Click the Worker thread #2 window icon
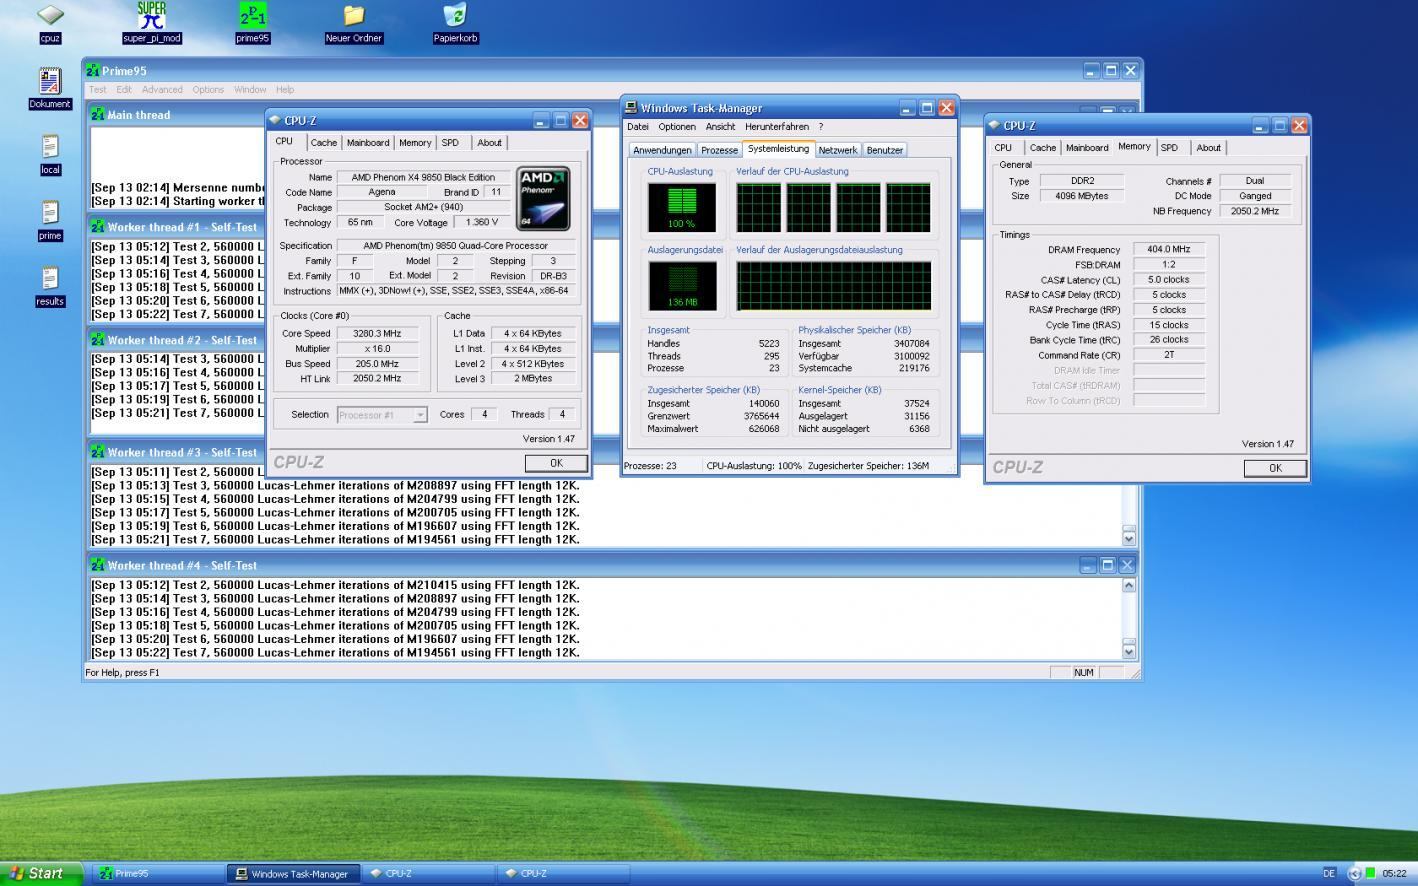 (x=98, y=340)
